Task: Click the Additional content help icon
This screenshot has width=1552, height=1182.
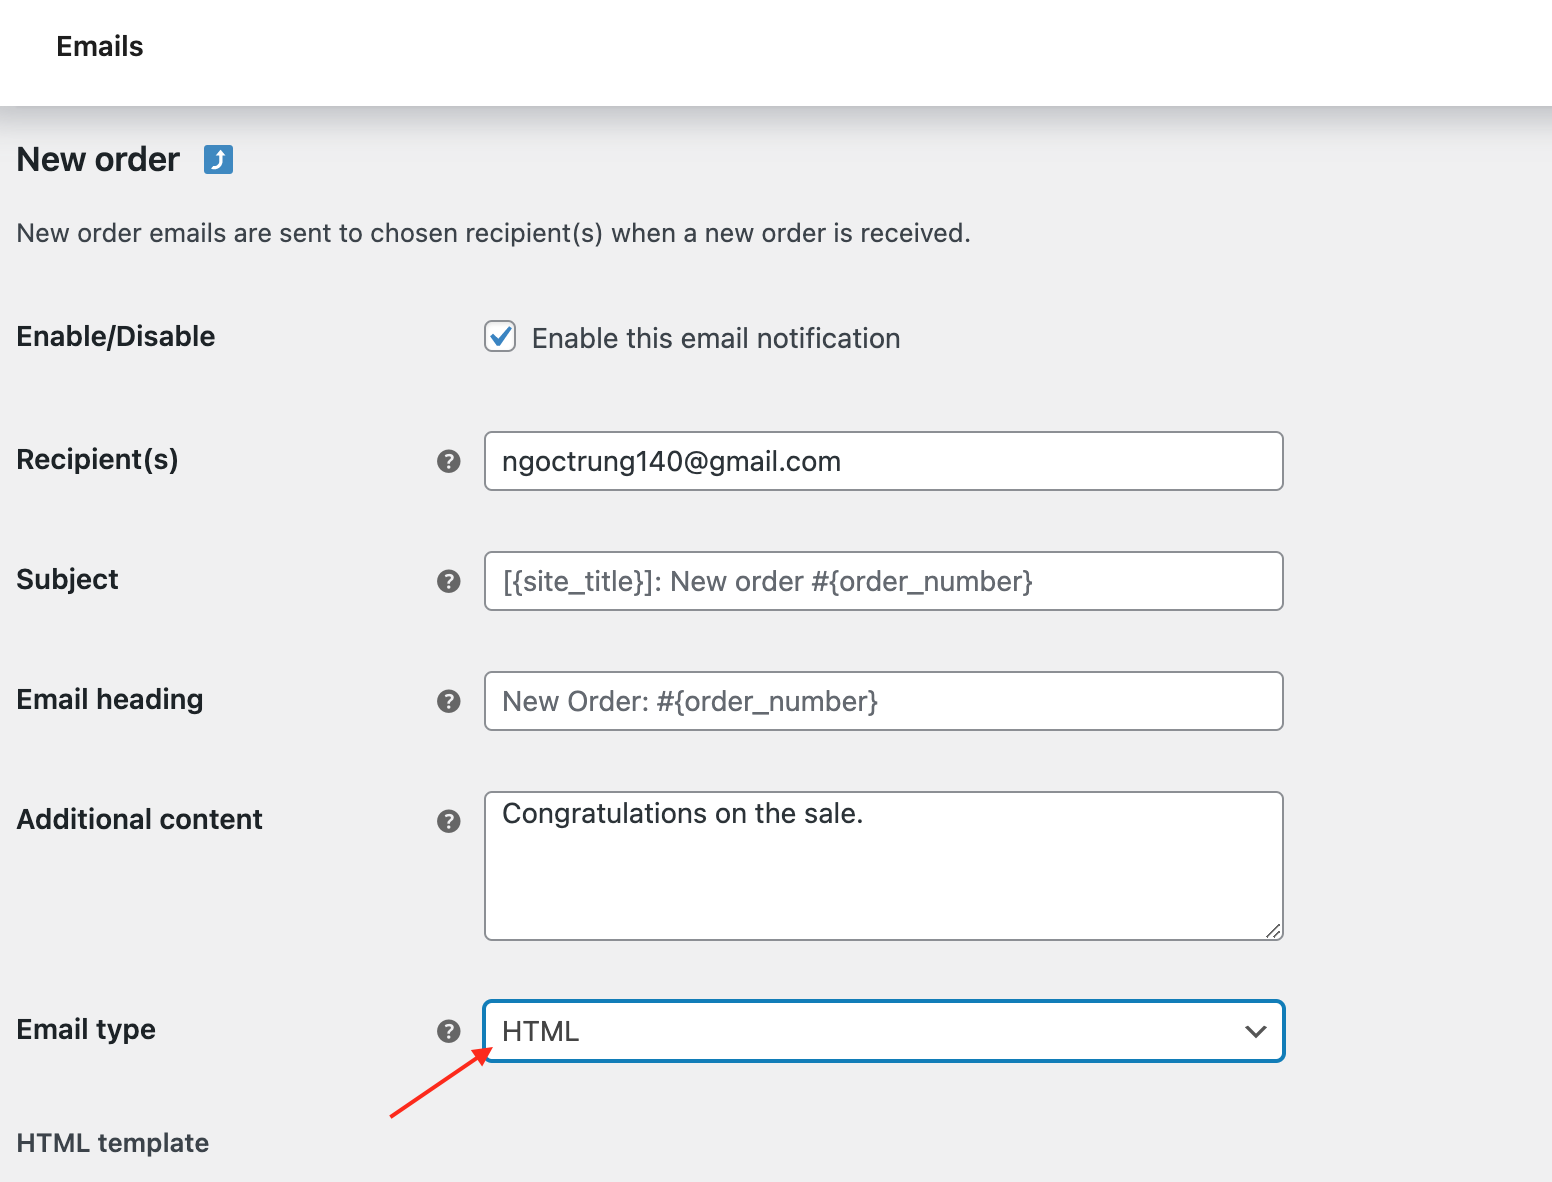Action: click(449, 821)
